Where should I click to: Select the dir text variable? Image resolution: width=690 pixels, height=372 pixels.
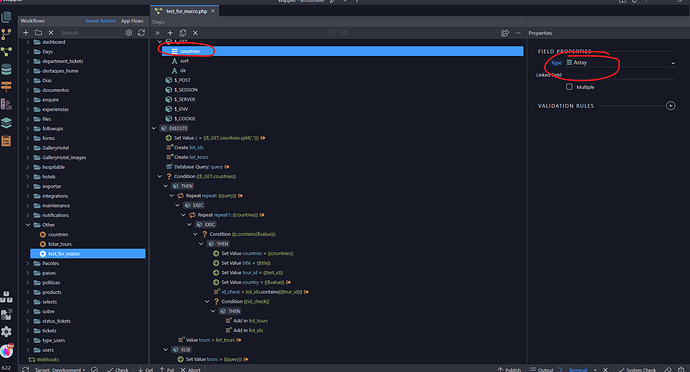(179, 70)
